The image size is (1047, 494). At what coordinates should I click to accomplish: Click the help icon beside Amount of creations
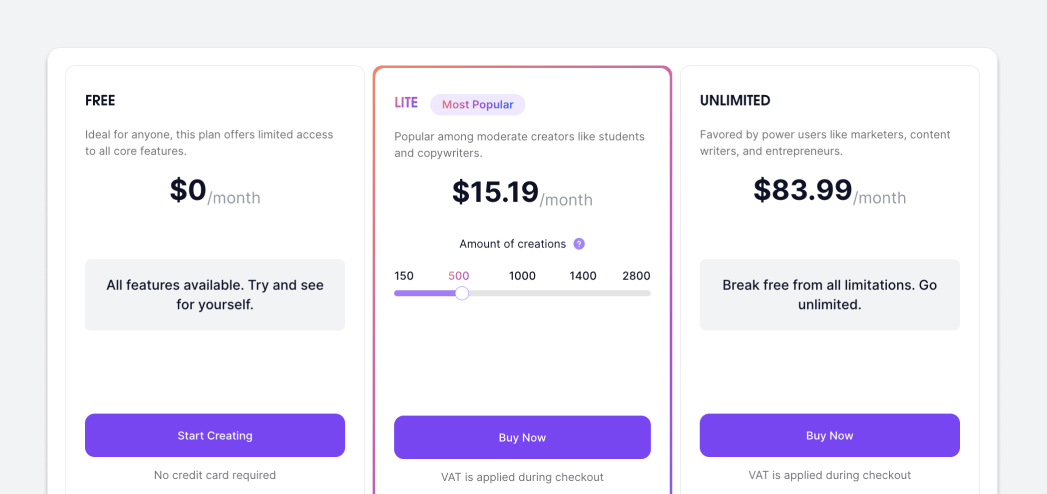click(x=579, y=244)
